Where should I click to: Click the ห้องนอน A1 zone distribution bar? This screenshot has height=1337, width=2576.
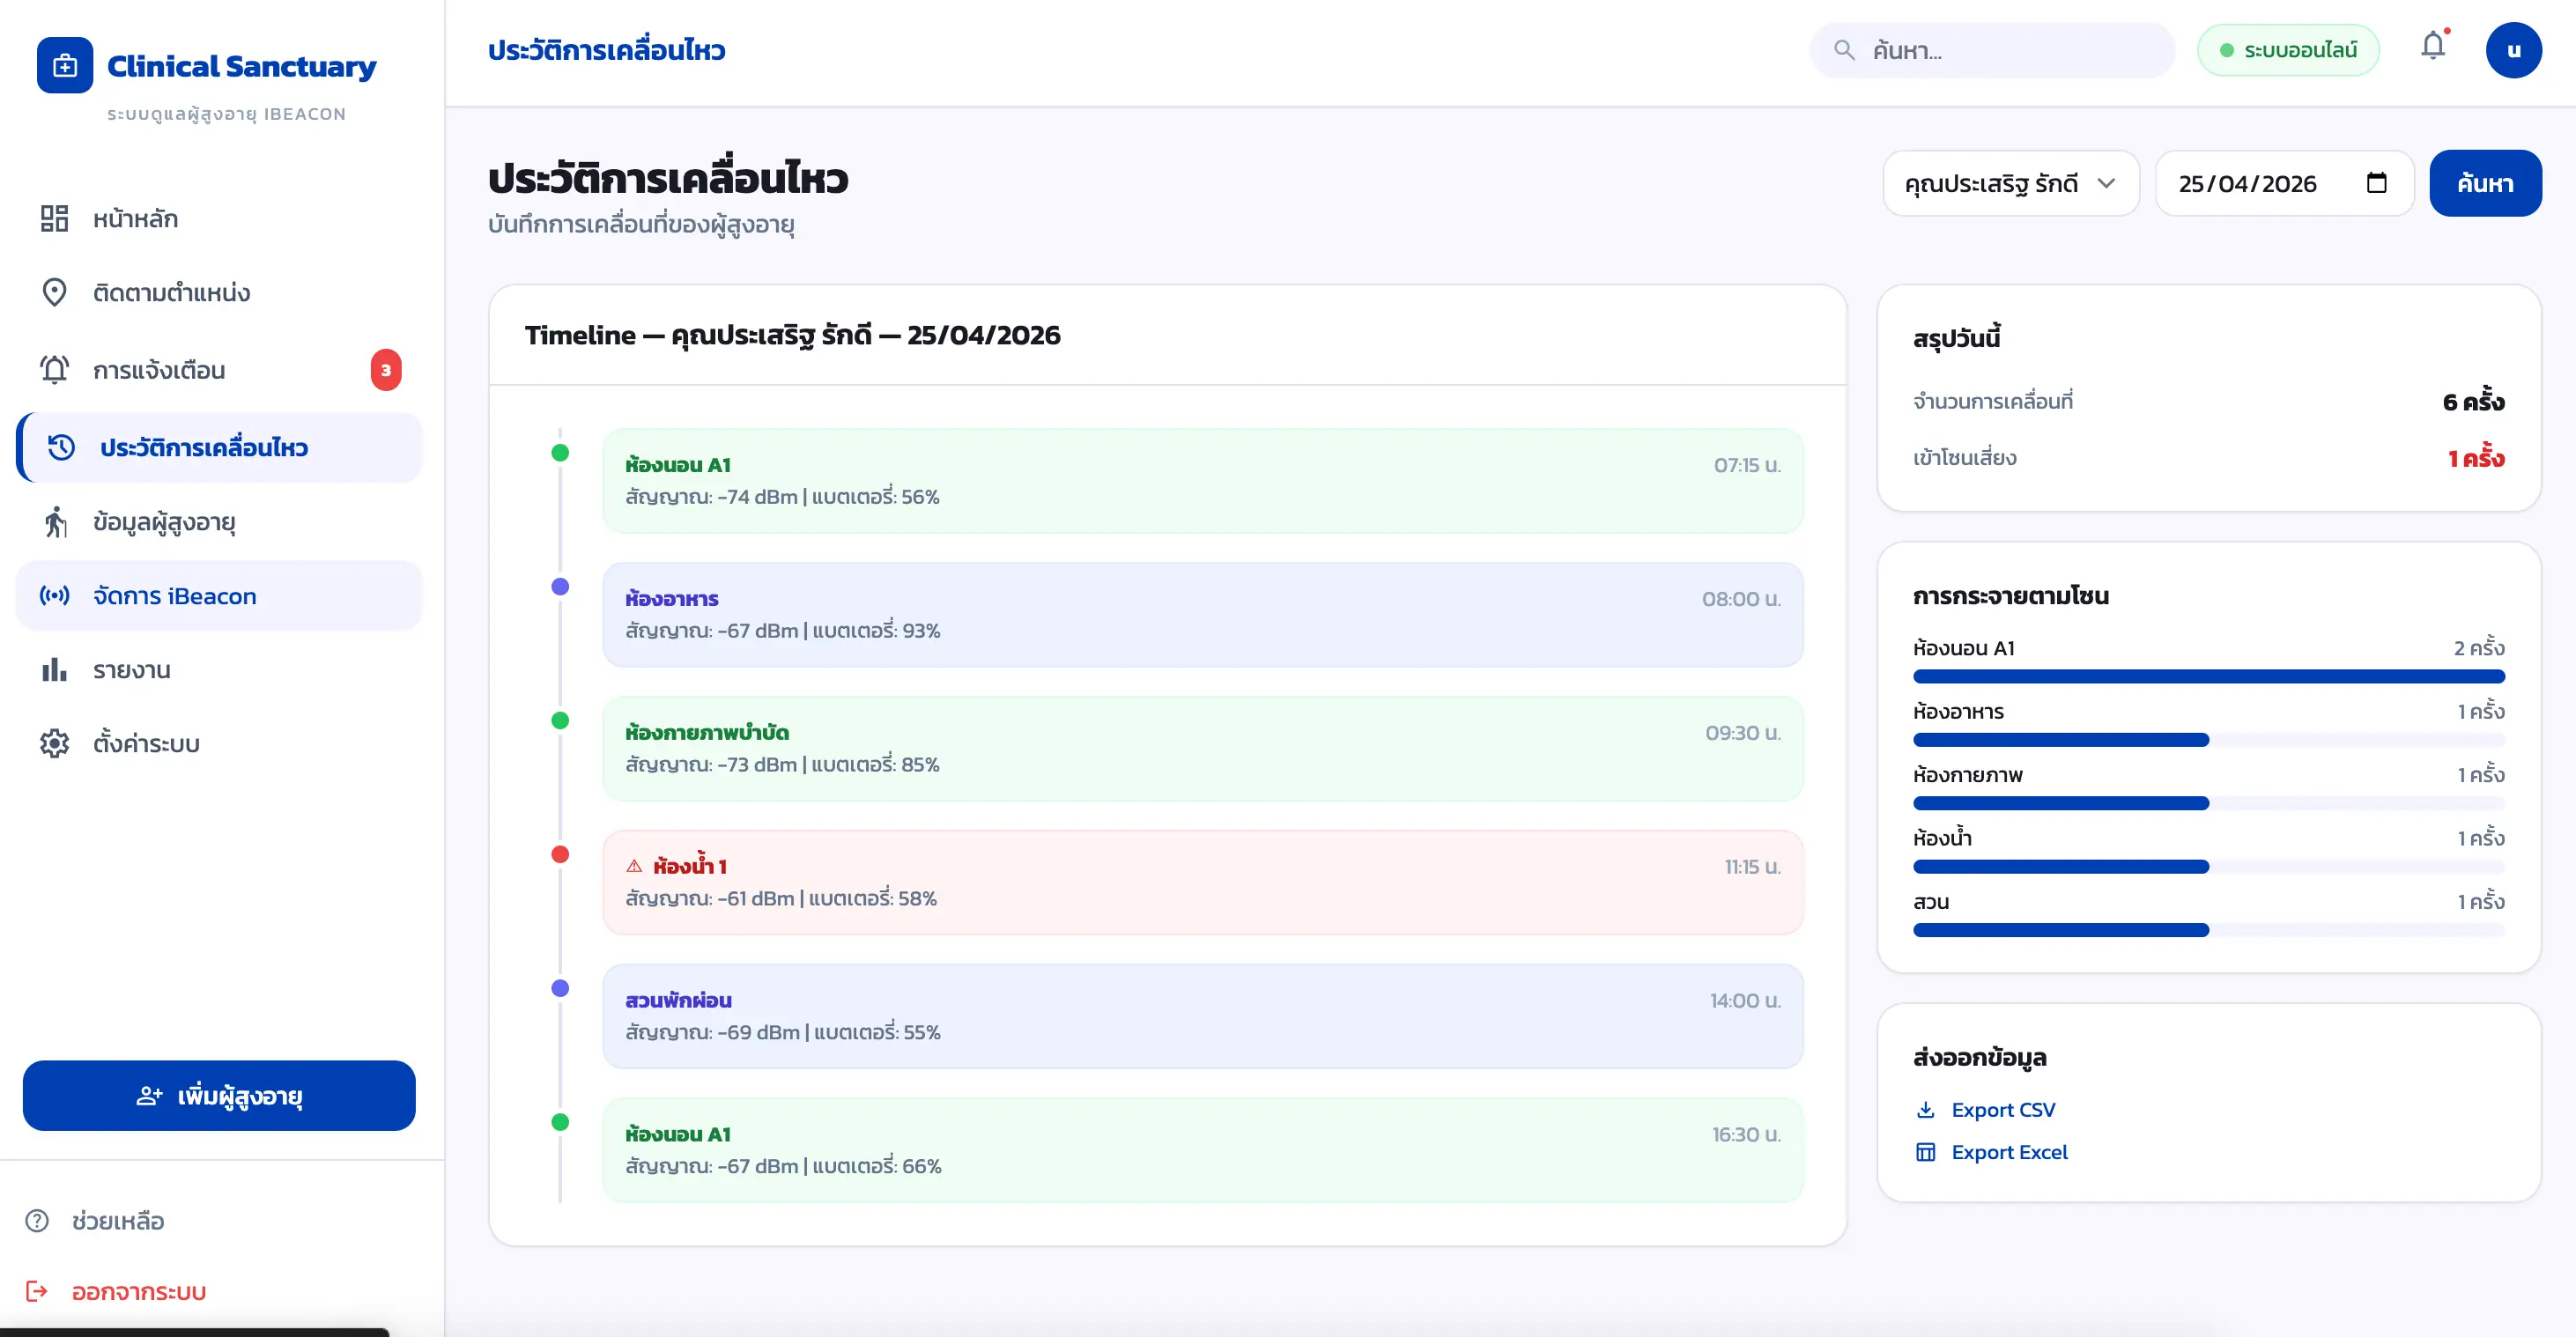pyautogui.click(x=2208, y=677)
